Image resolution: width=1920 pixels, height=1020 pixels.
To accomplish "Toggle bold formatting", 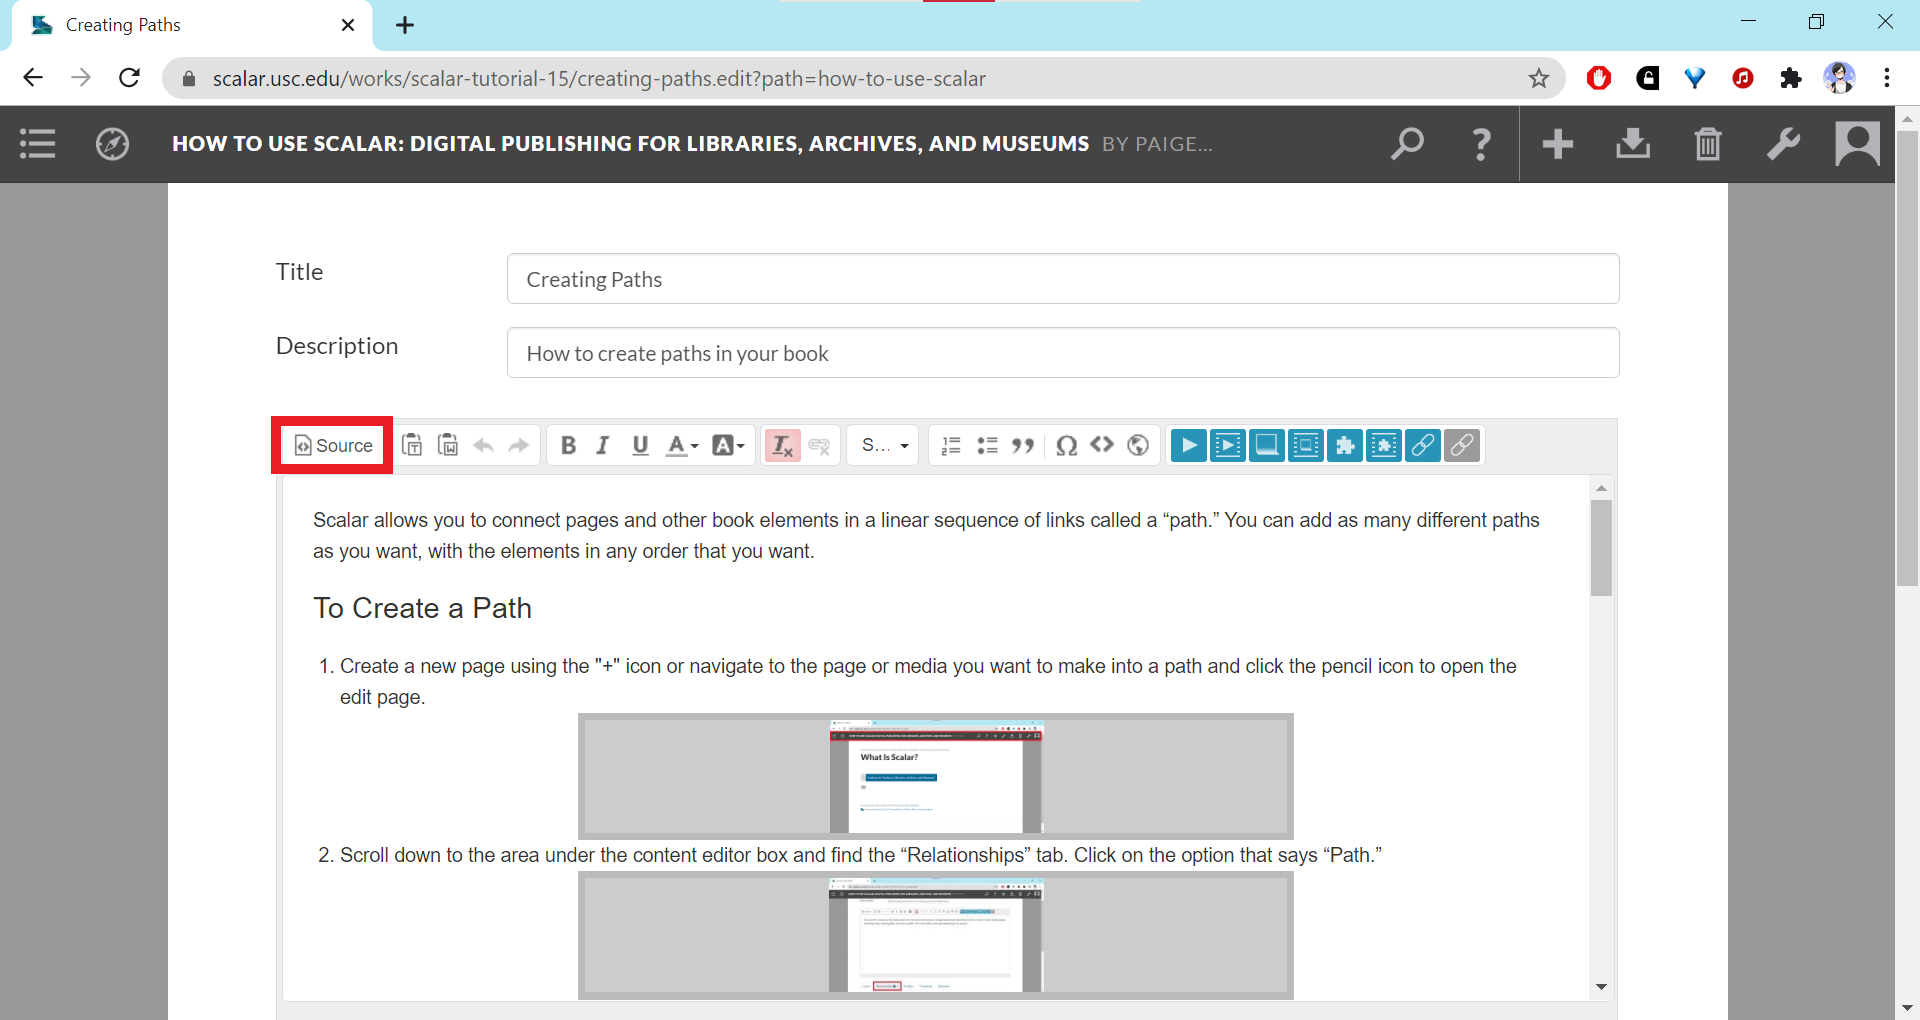I will [x=568, y=446].
